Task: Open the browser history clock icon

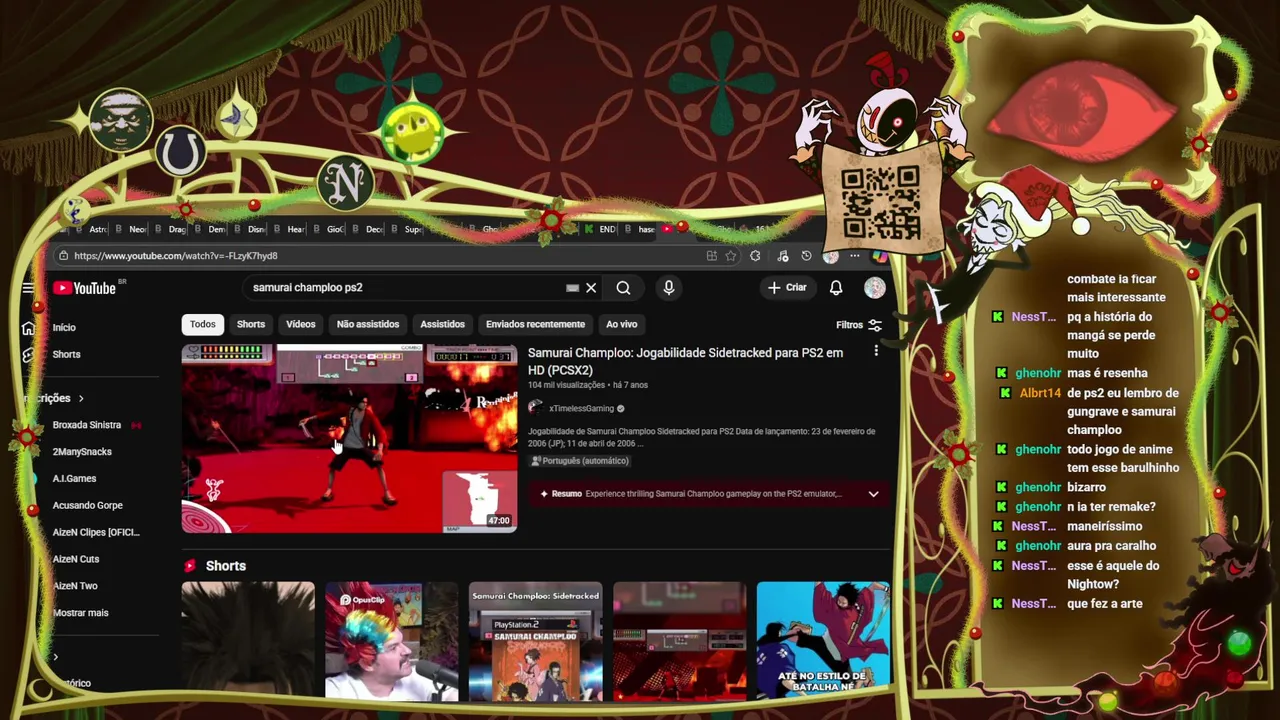Action: 806,256
